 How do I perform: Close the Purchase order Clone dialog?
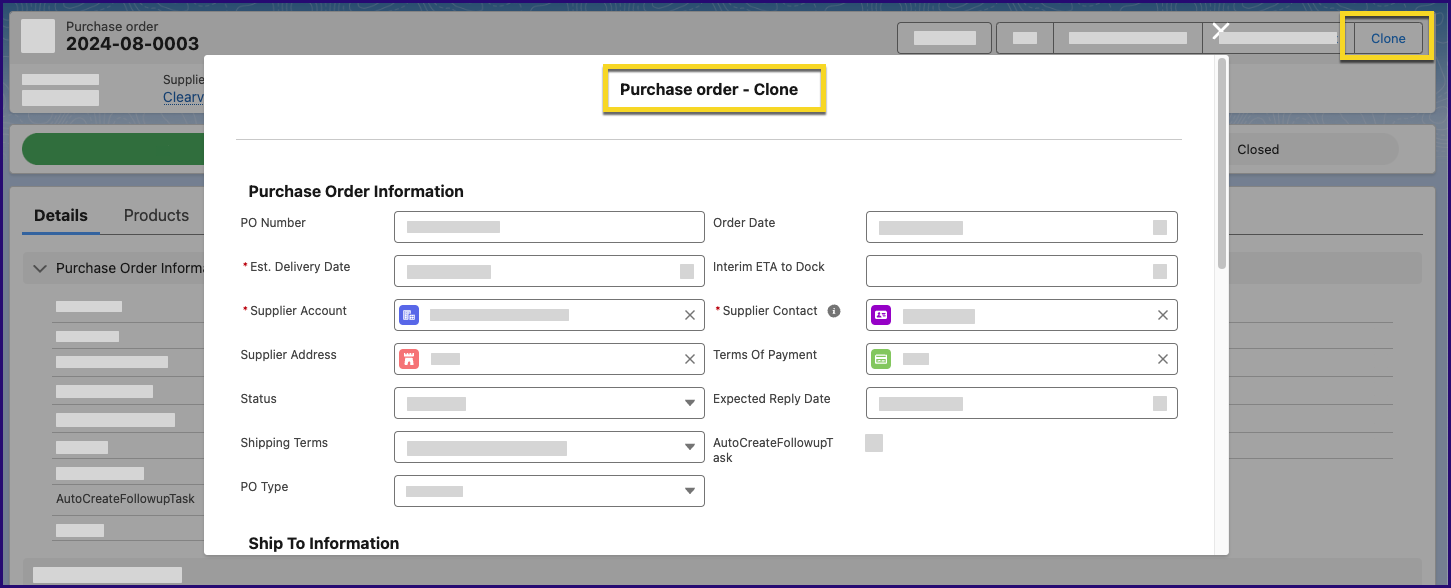click(x=1220, y=31)
